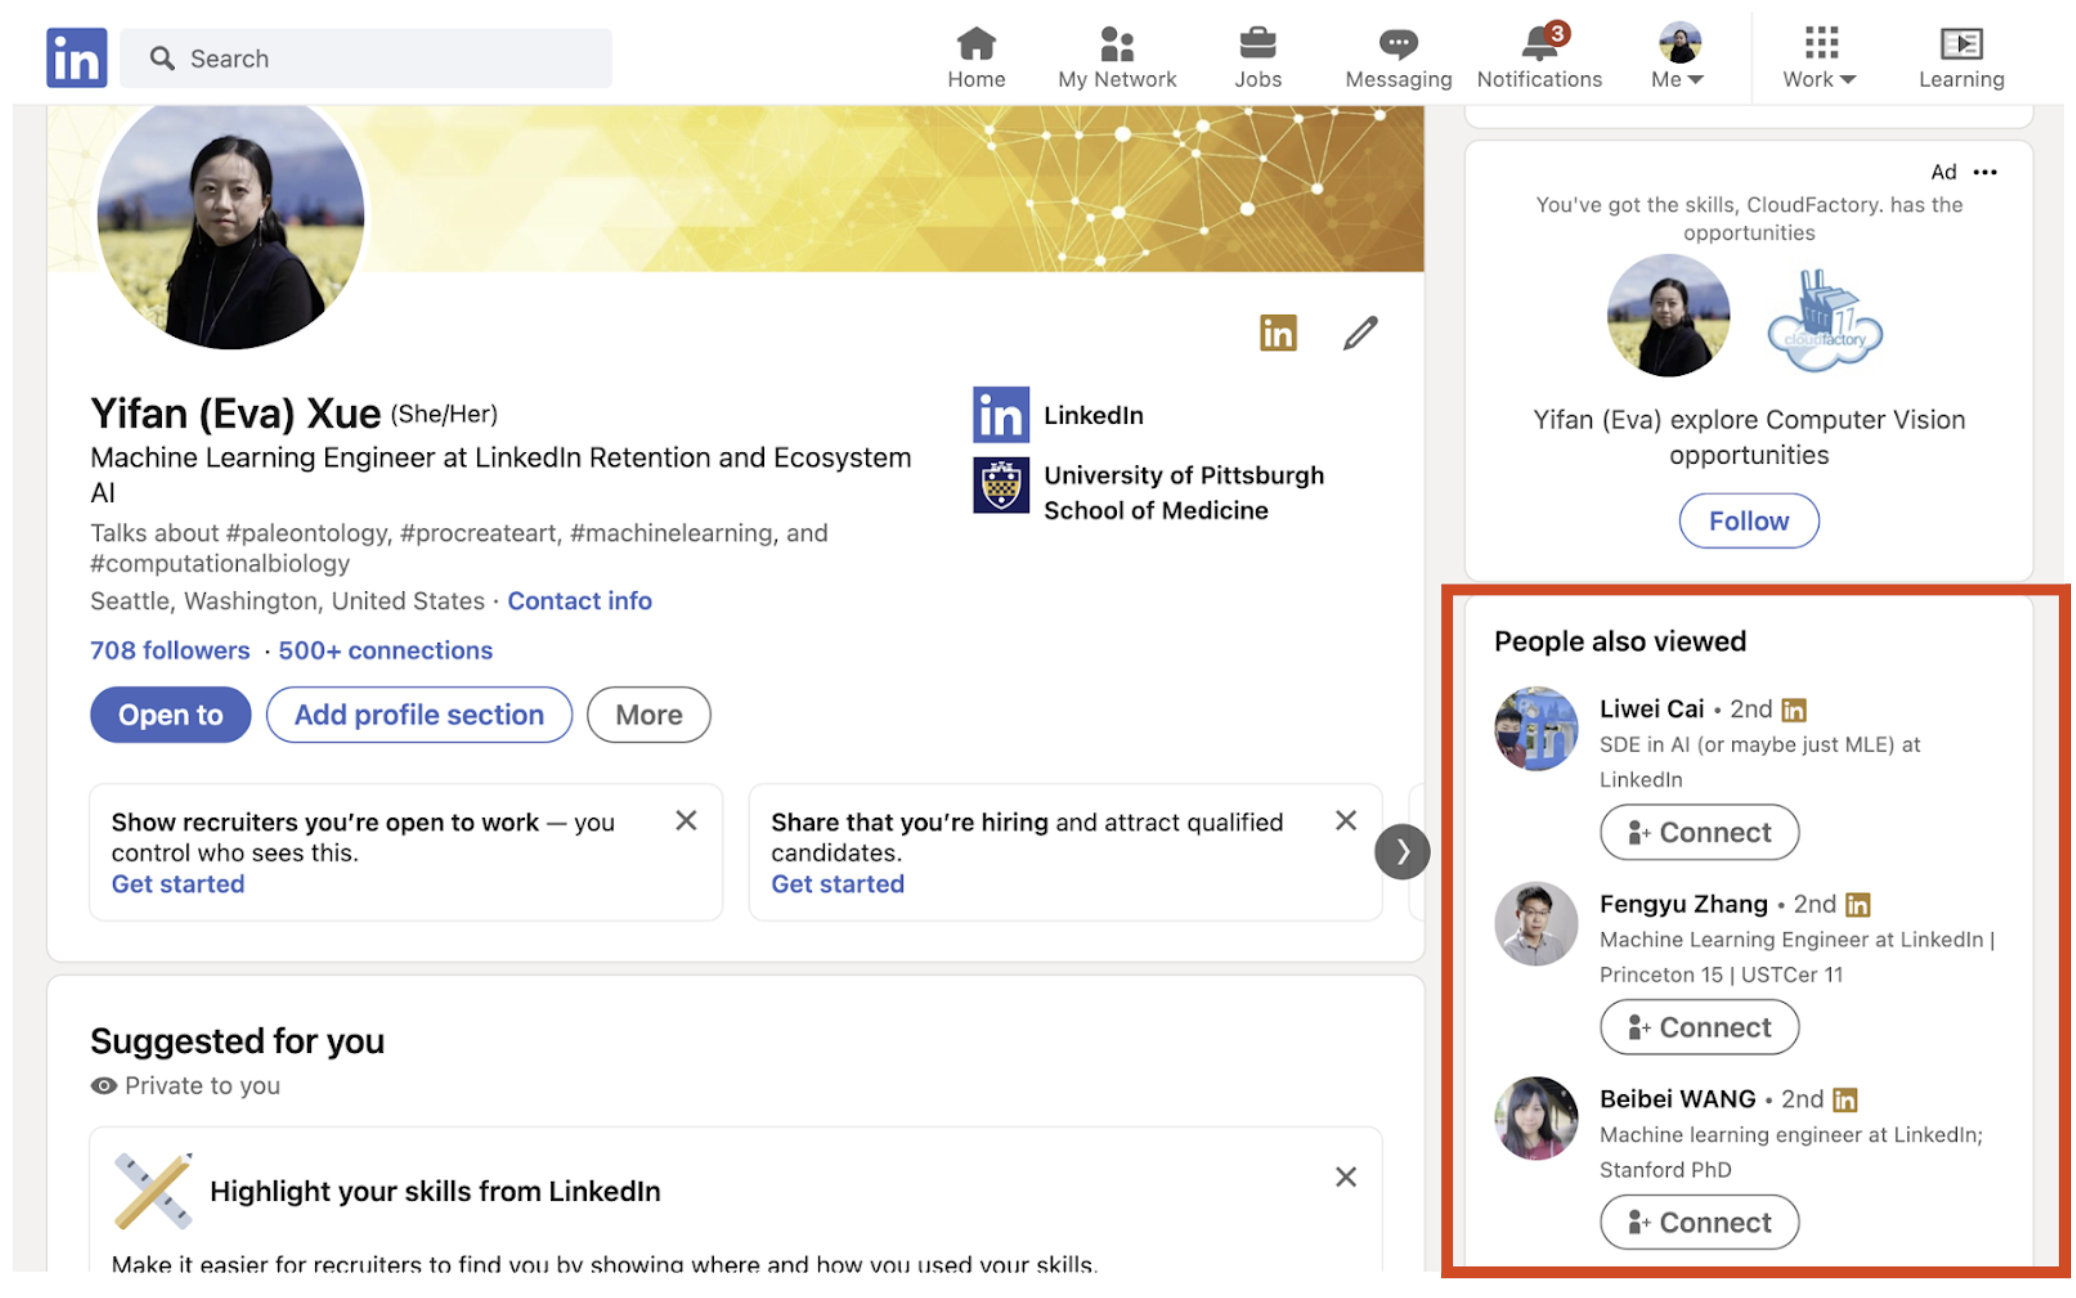
Task: Open the 708 followers link
Action: (170, 651)
